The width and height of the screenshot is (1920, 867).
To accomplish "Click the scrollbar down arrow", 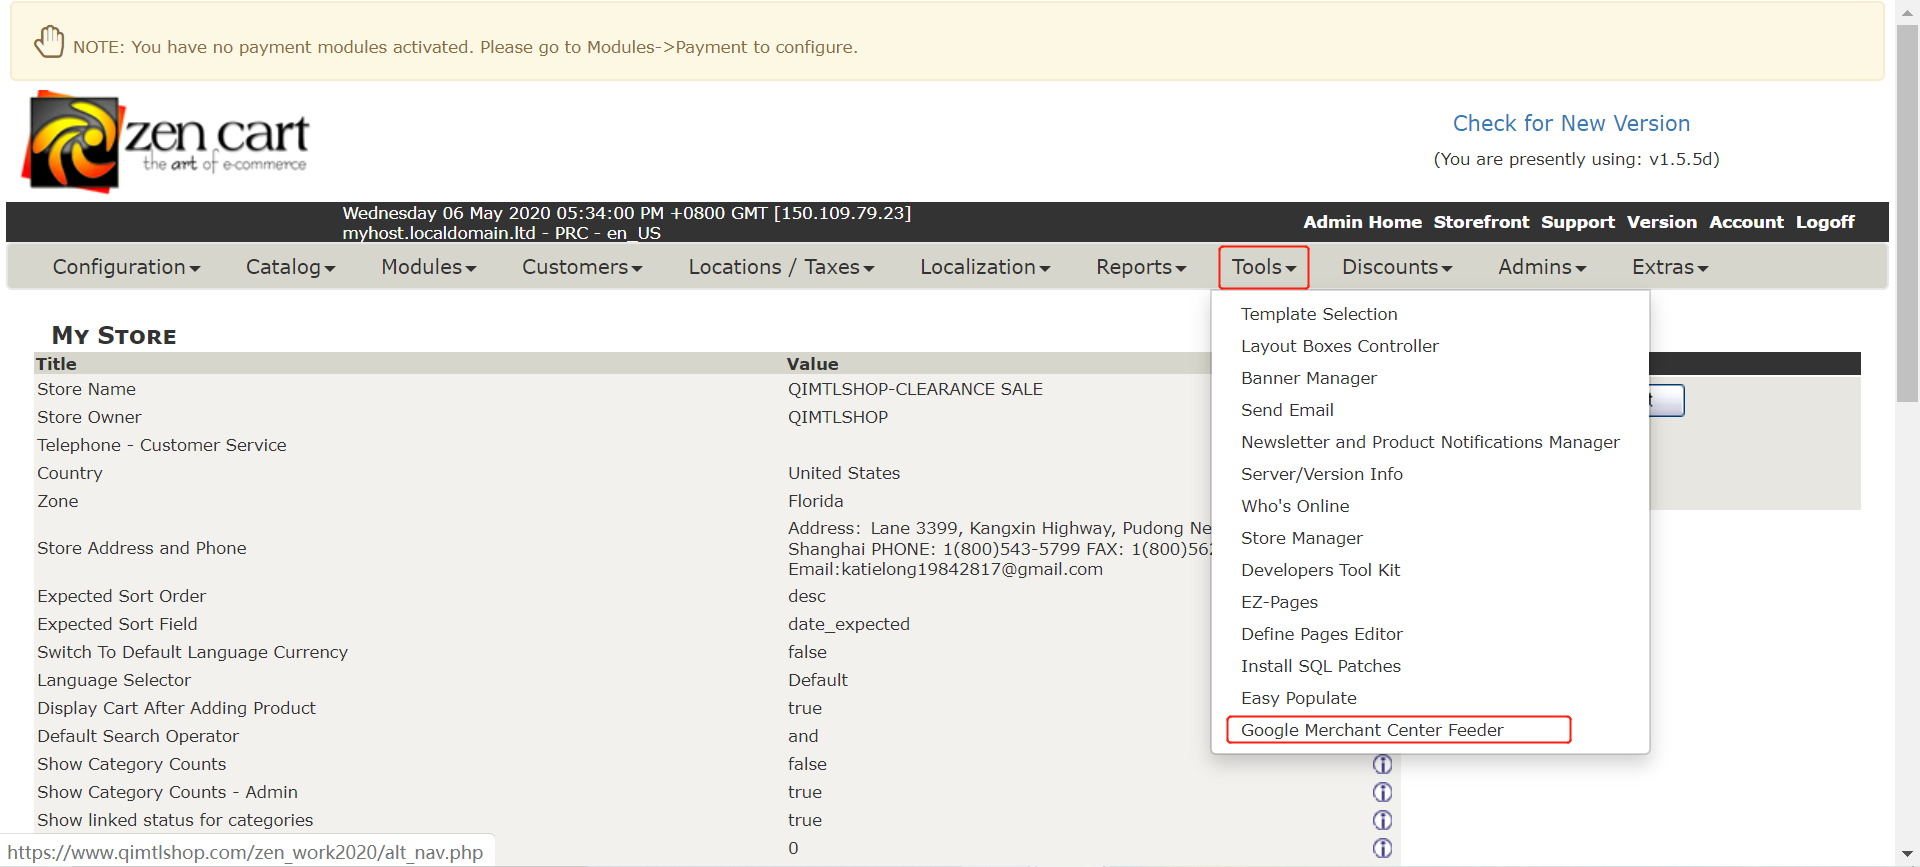I will pyautogui.click(x=1907, y=855).
